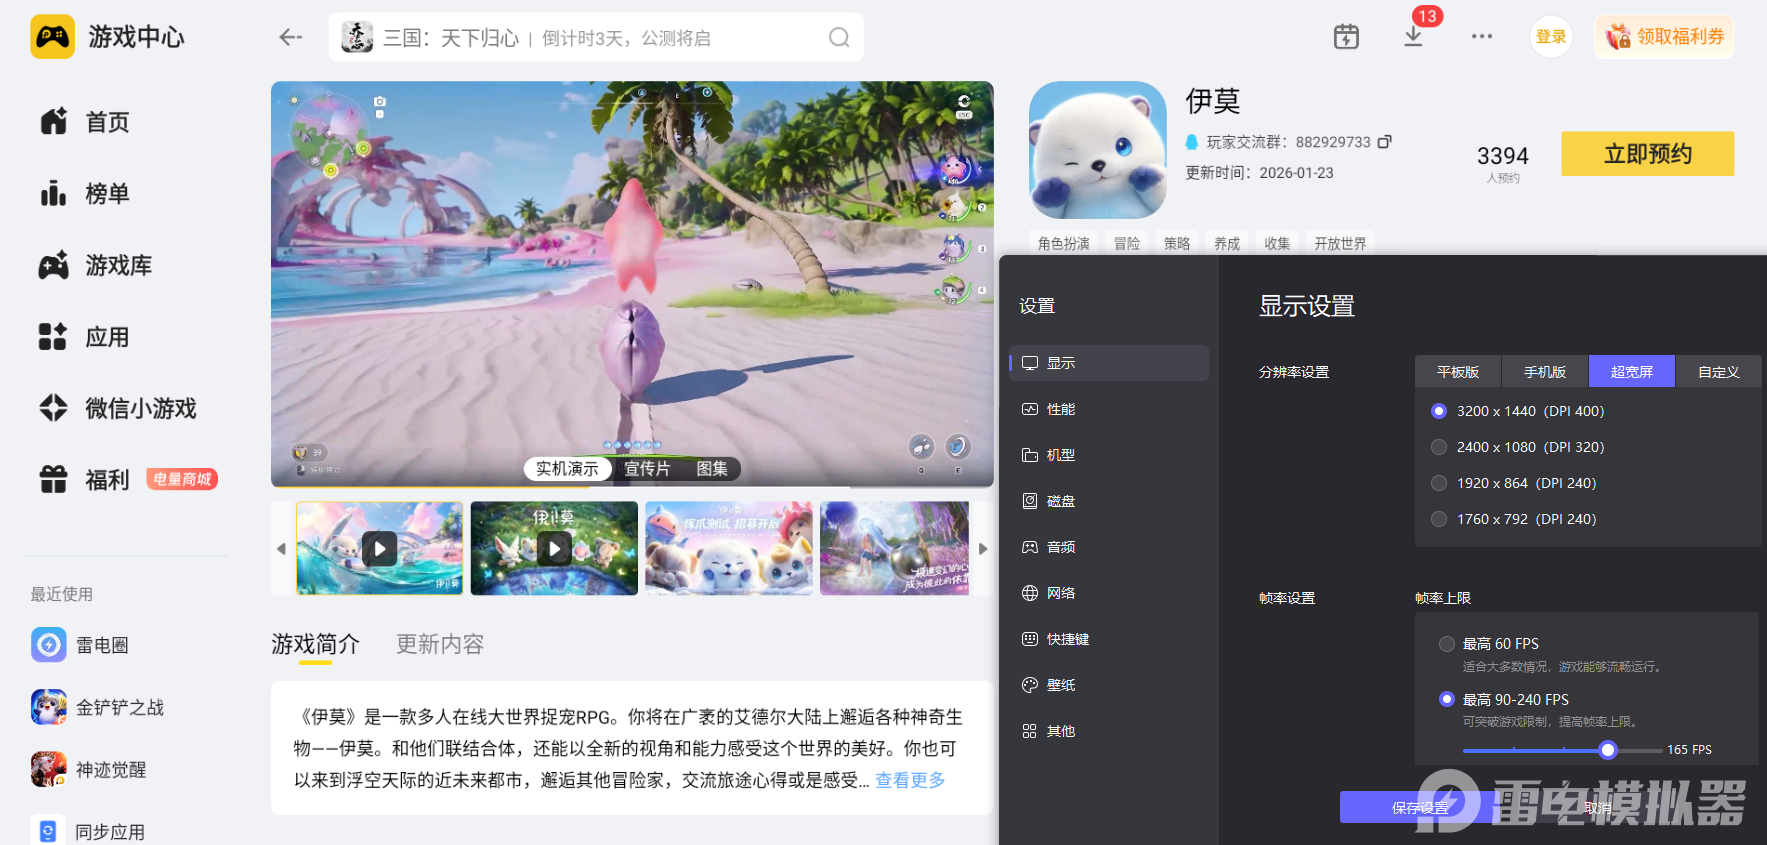1767x845 pixels.
Task: Expand description with 查看更多 link
Action: [910, 780]
